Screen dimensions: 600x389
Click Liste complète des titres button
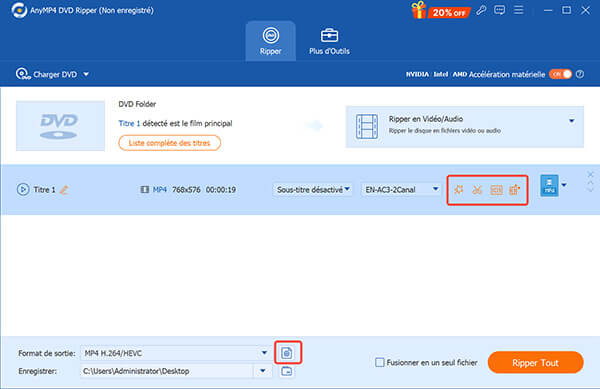pyautogui.click(x=170, y=143)
